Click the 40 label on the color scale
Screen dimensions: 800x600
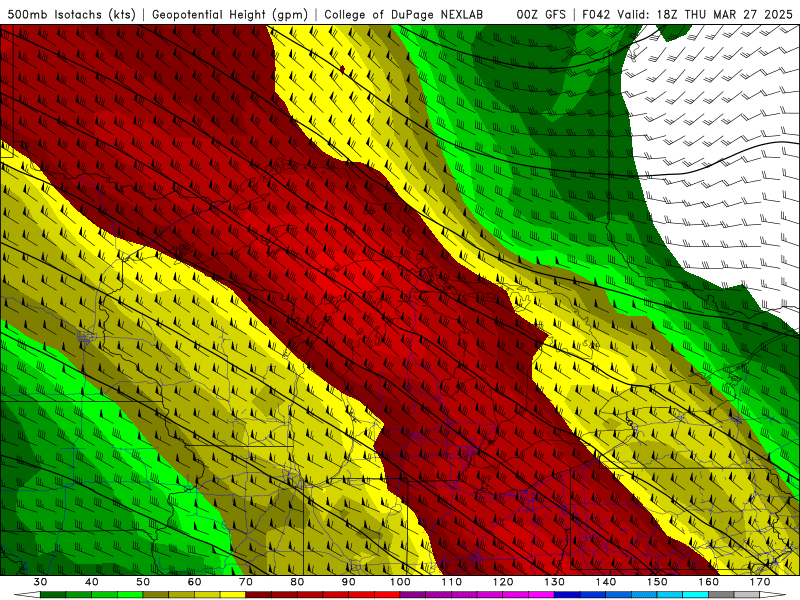pyautogui.click(x=92, y=582)
